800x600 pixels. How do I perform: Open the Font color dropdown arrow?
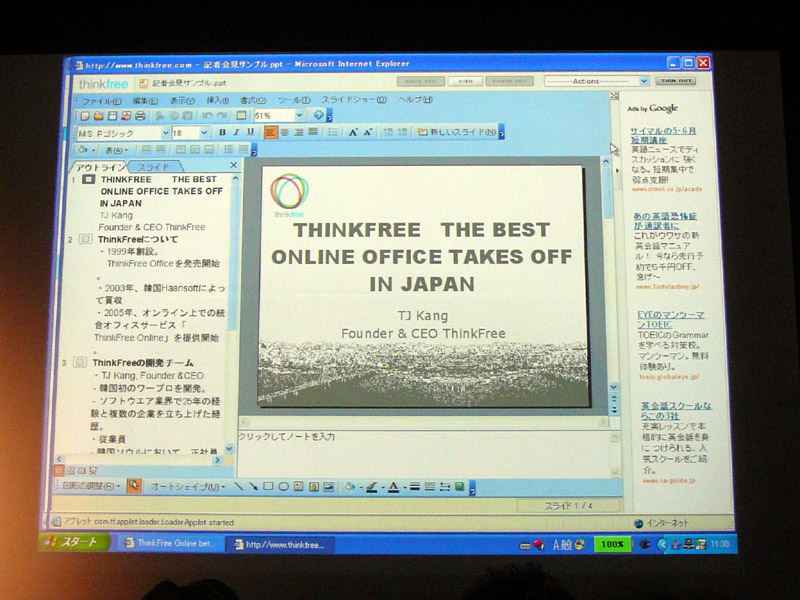404,487
